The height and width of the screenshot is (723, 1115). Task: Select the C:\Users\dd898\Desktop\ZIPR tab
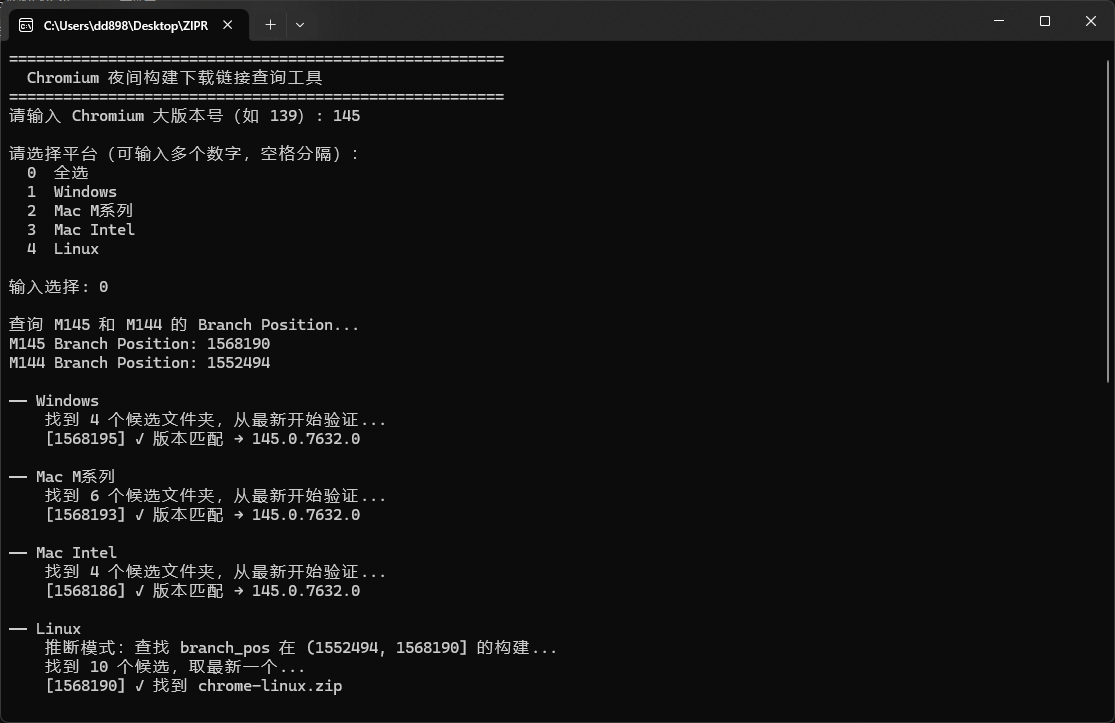[x=125, y=25]
